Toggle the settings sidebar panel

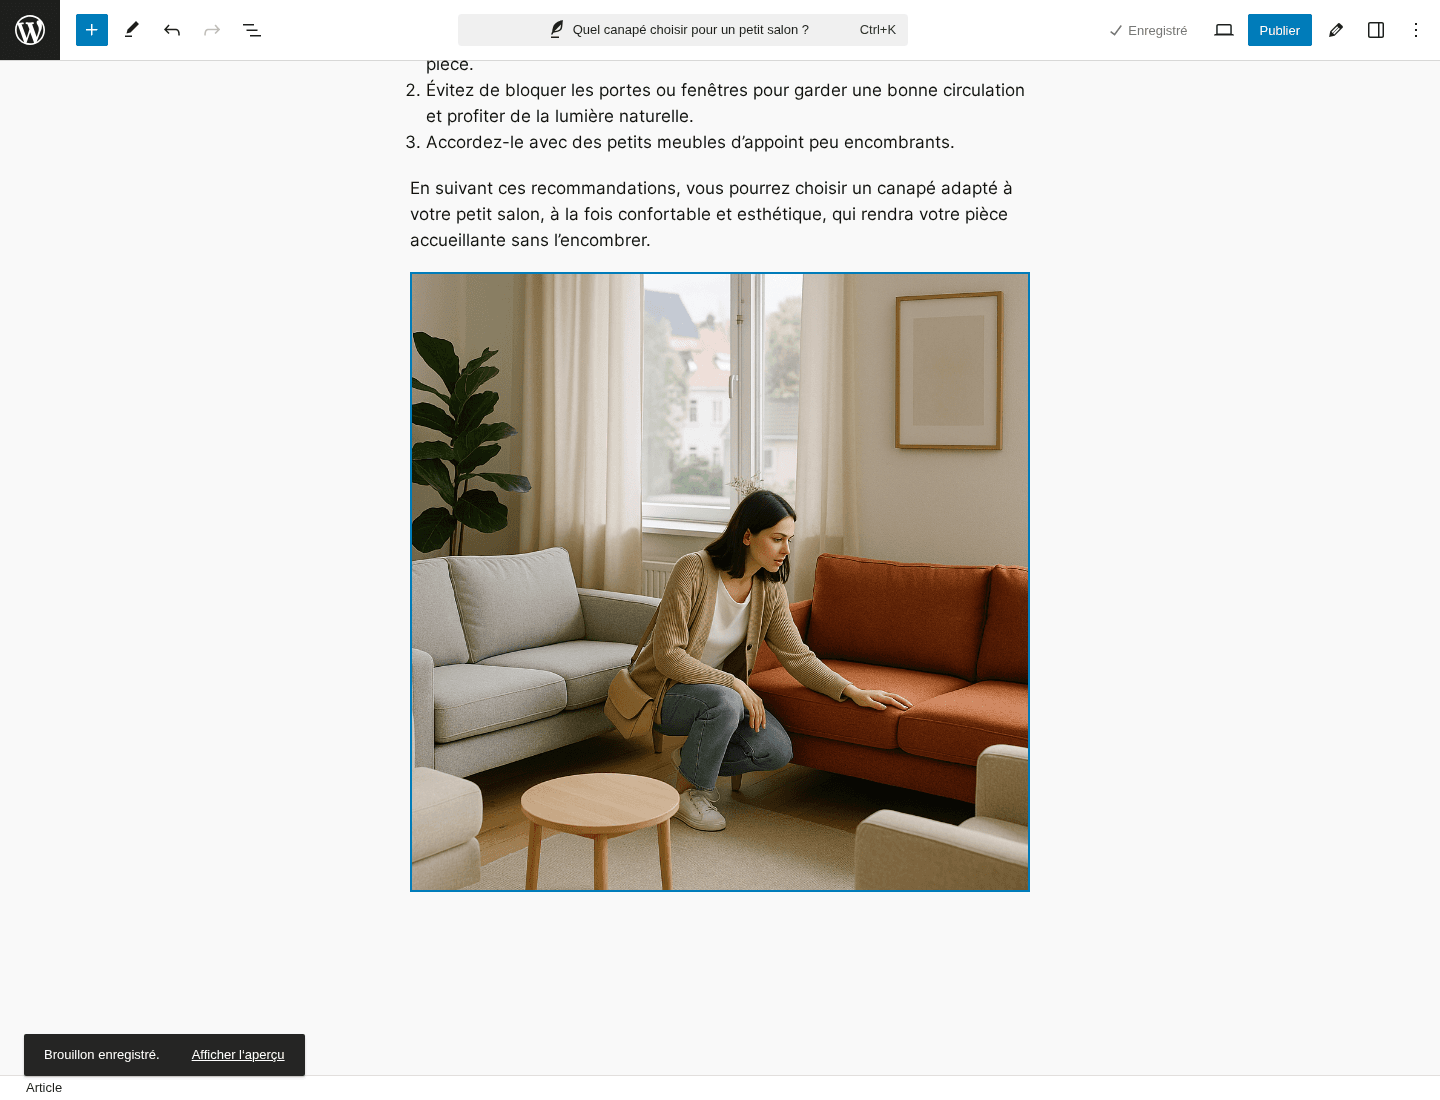pos(1376,30)
